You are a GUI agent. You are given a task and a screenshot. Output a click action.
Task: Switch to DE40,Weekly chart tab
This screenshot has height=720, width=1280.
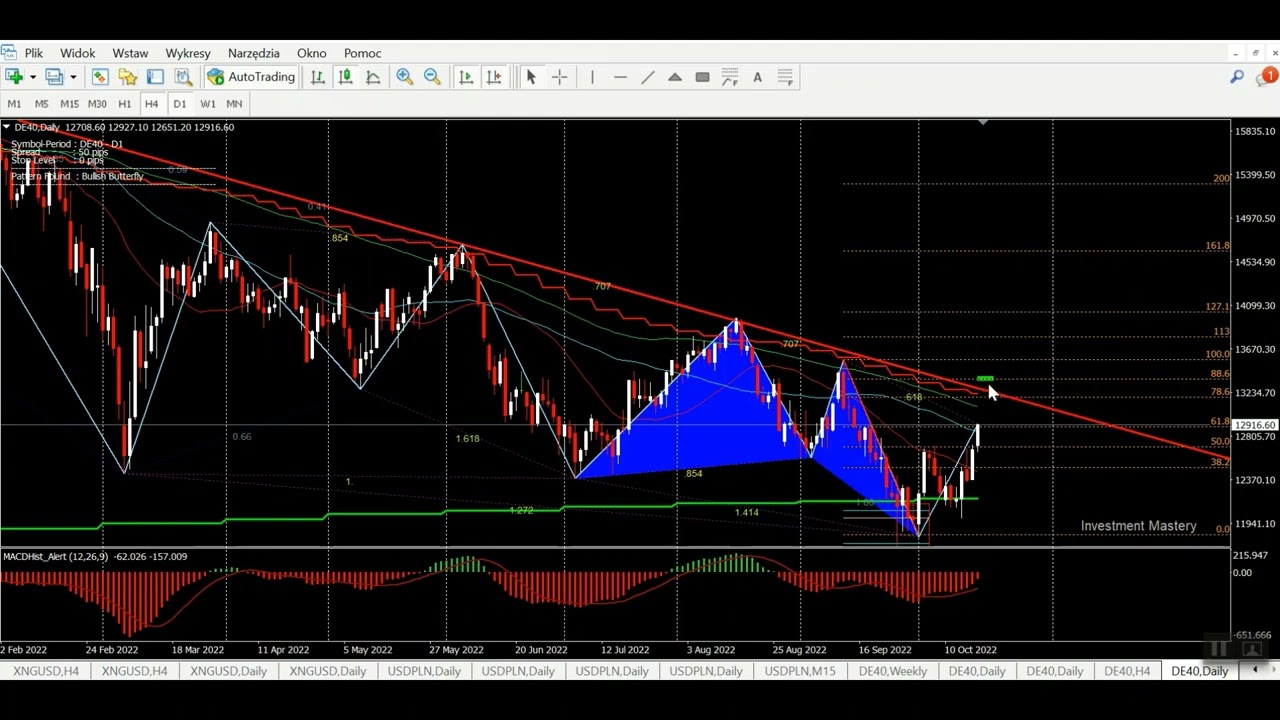click(892, 671)
